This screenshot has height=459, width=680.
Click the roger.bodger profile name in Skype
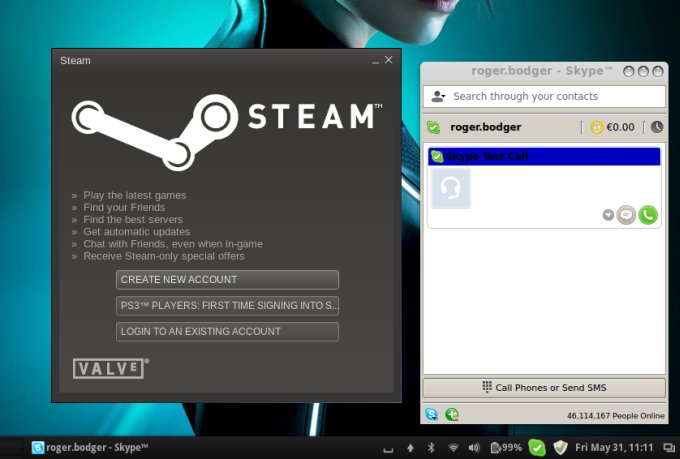(486, 127)
